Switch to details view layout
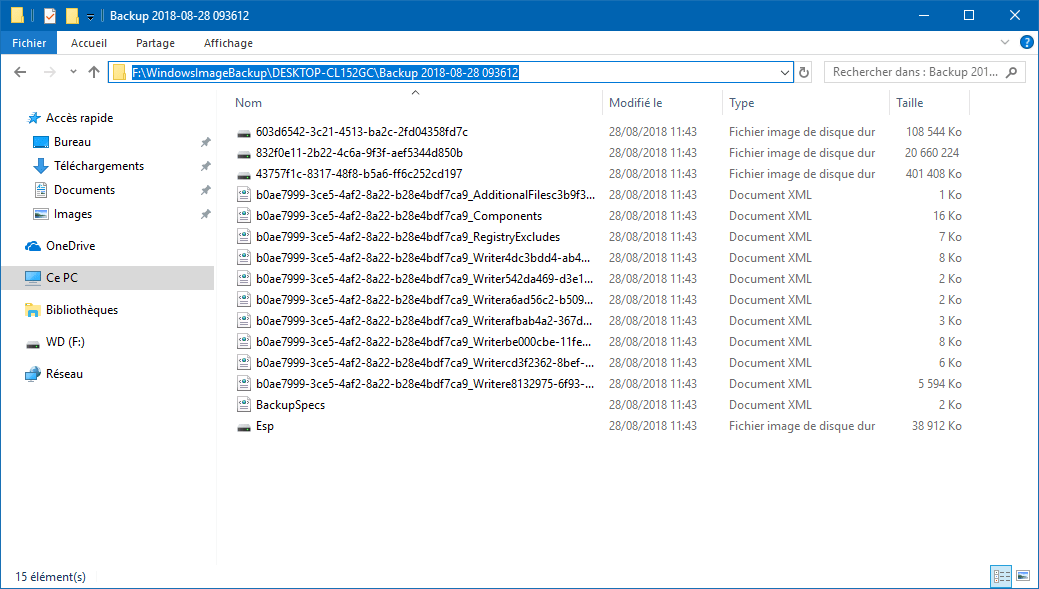 1001,576
